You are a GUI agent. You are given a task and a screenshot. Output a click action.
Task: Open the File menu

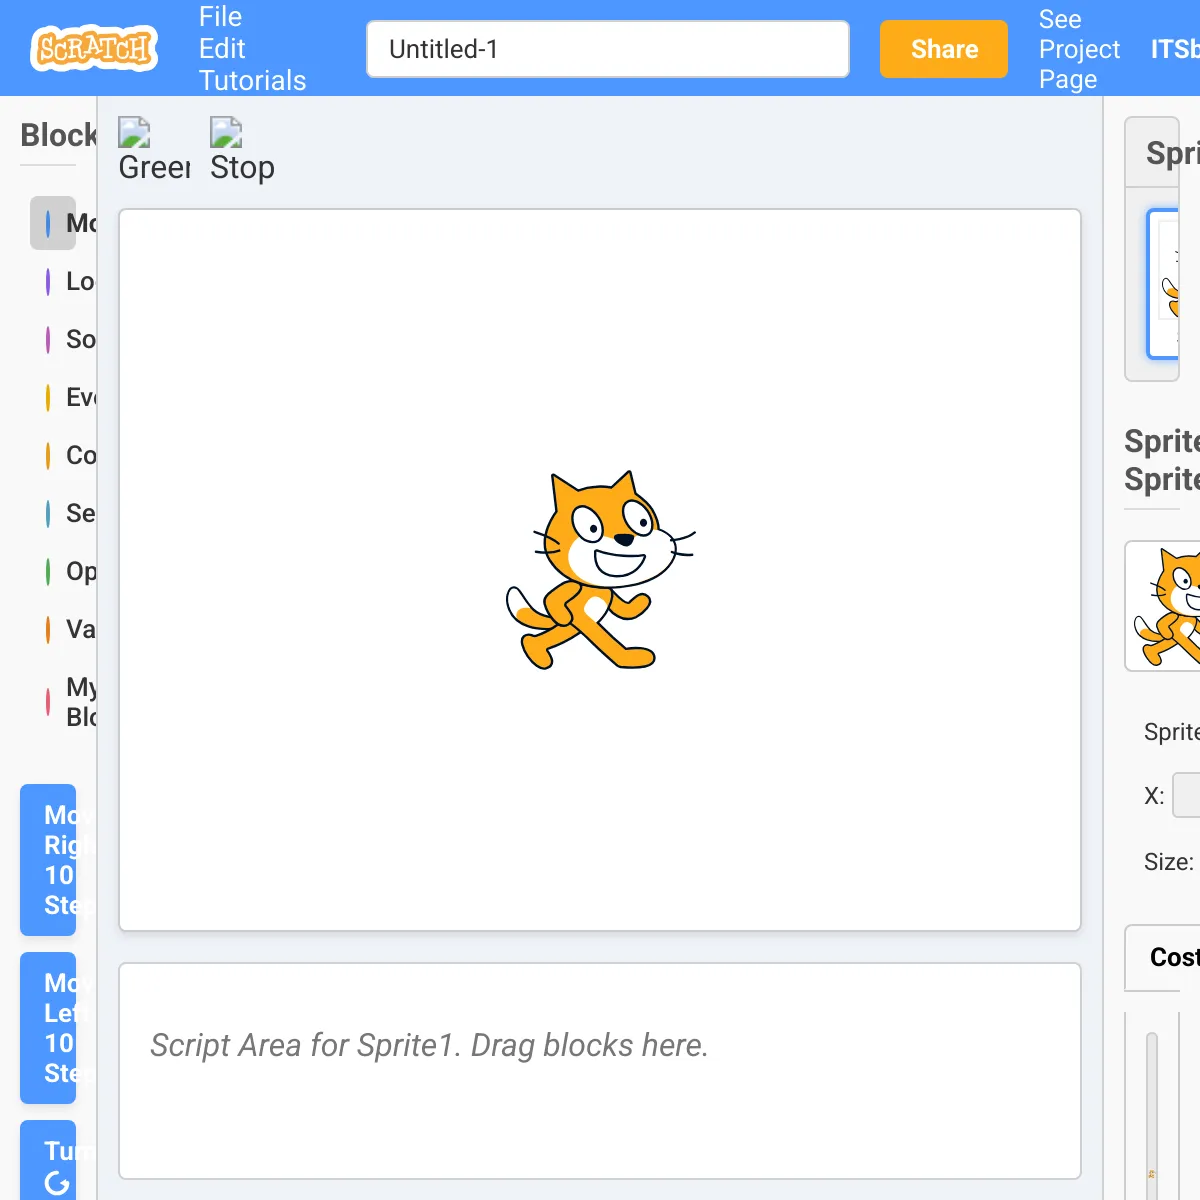tap(220, 17)
